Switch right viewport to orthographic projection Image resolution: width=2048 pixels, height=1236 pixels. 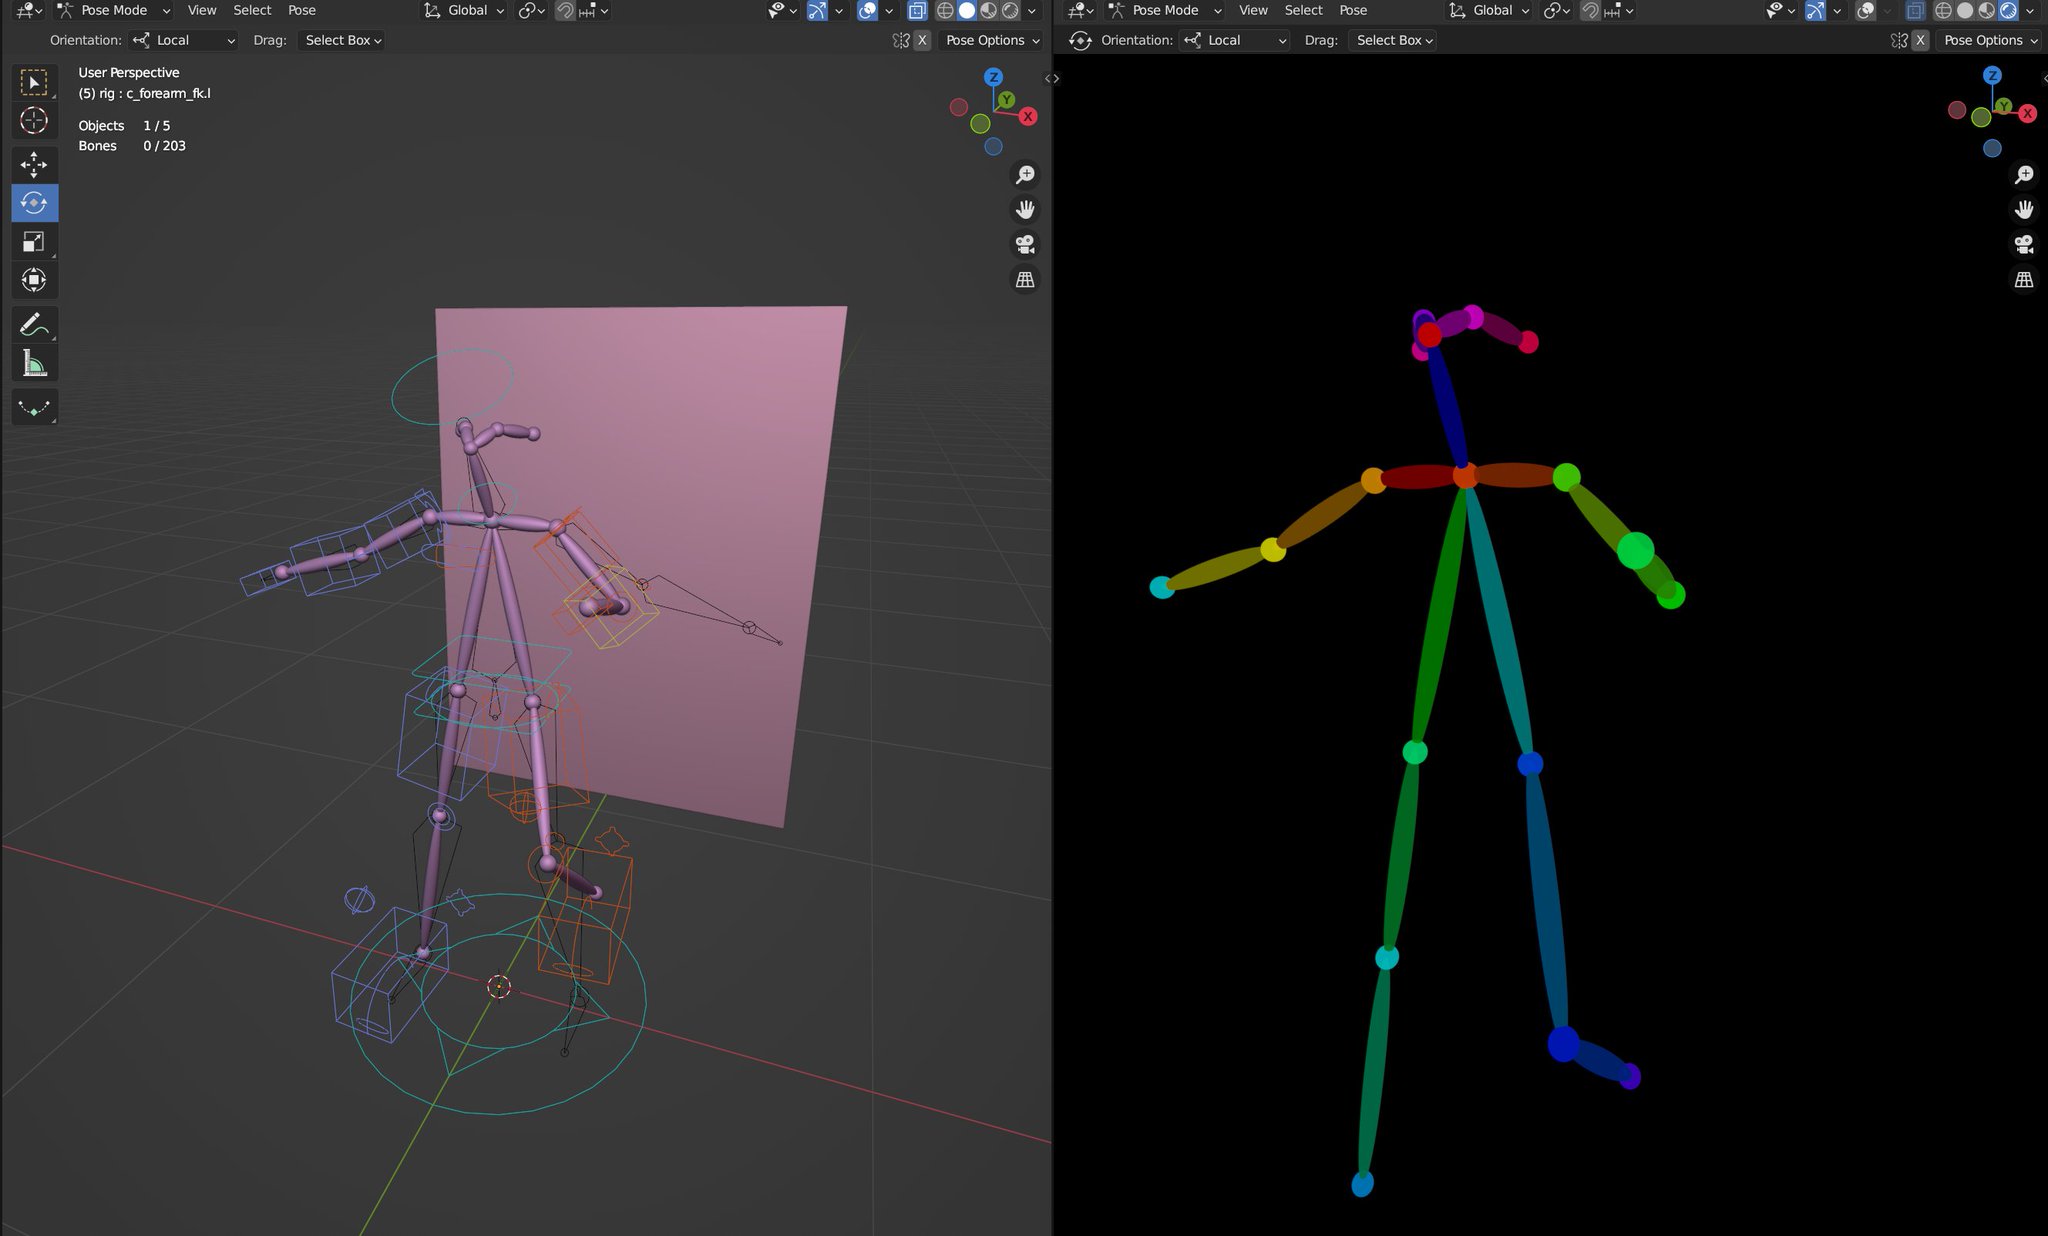click(x=2024, y=280)
